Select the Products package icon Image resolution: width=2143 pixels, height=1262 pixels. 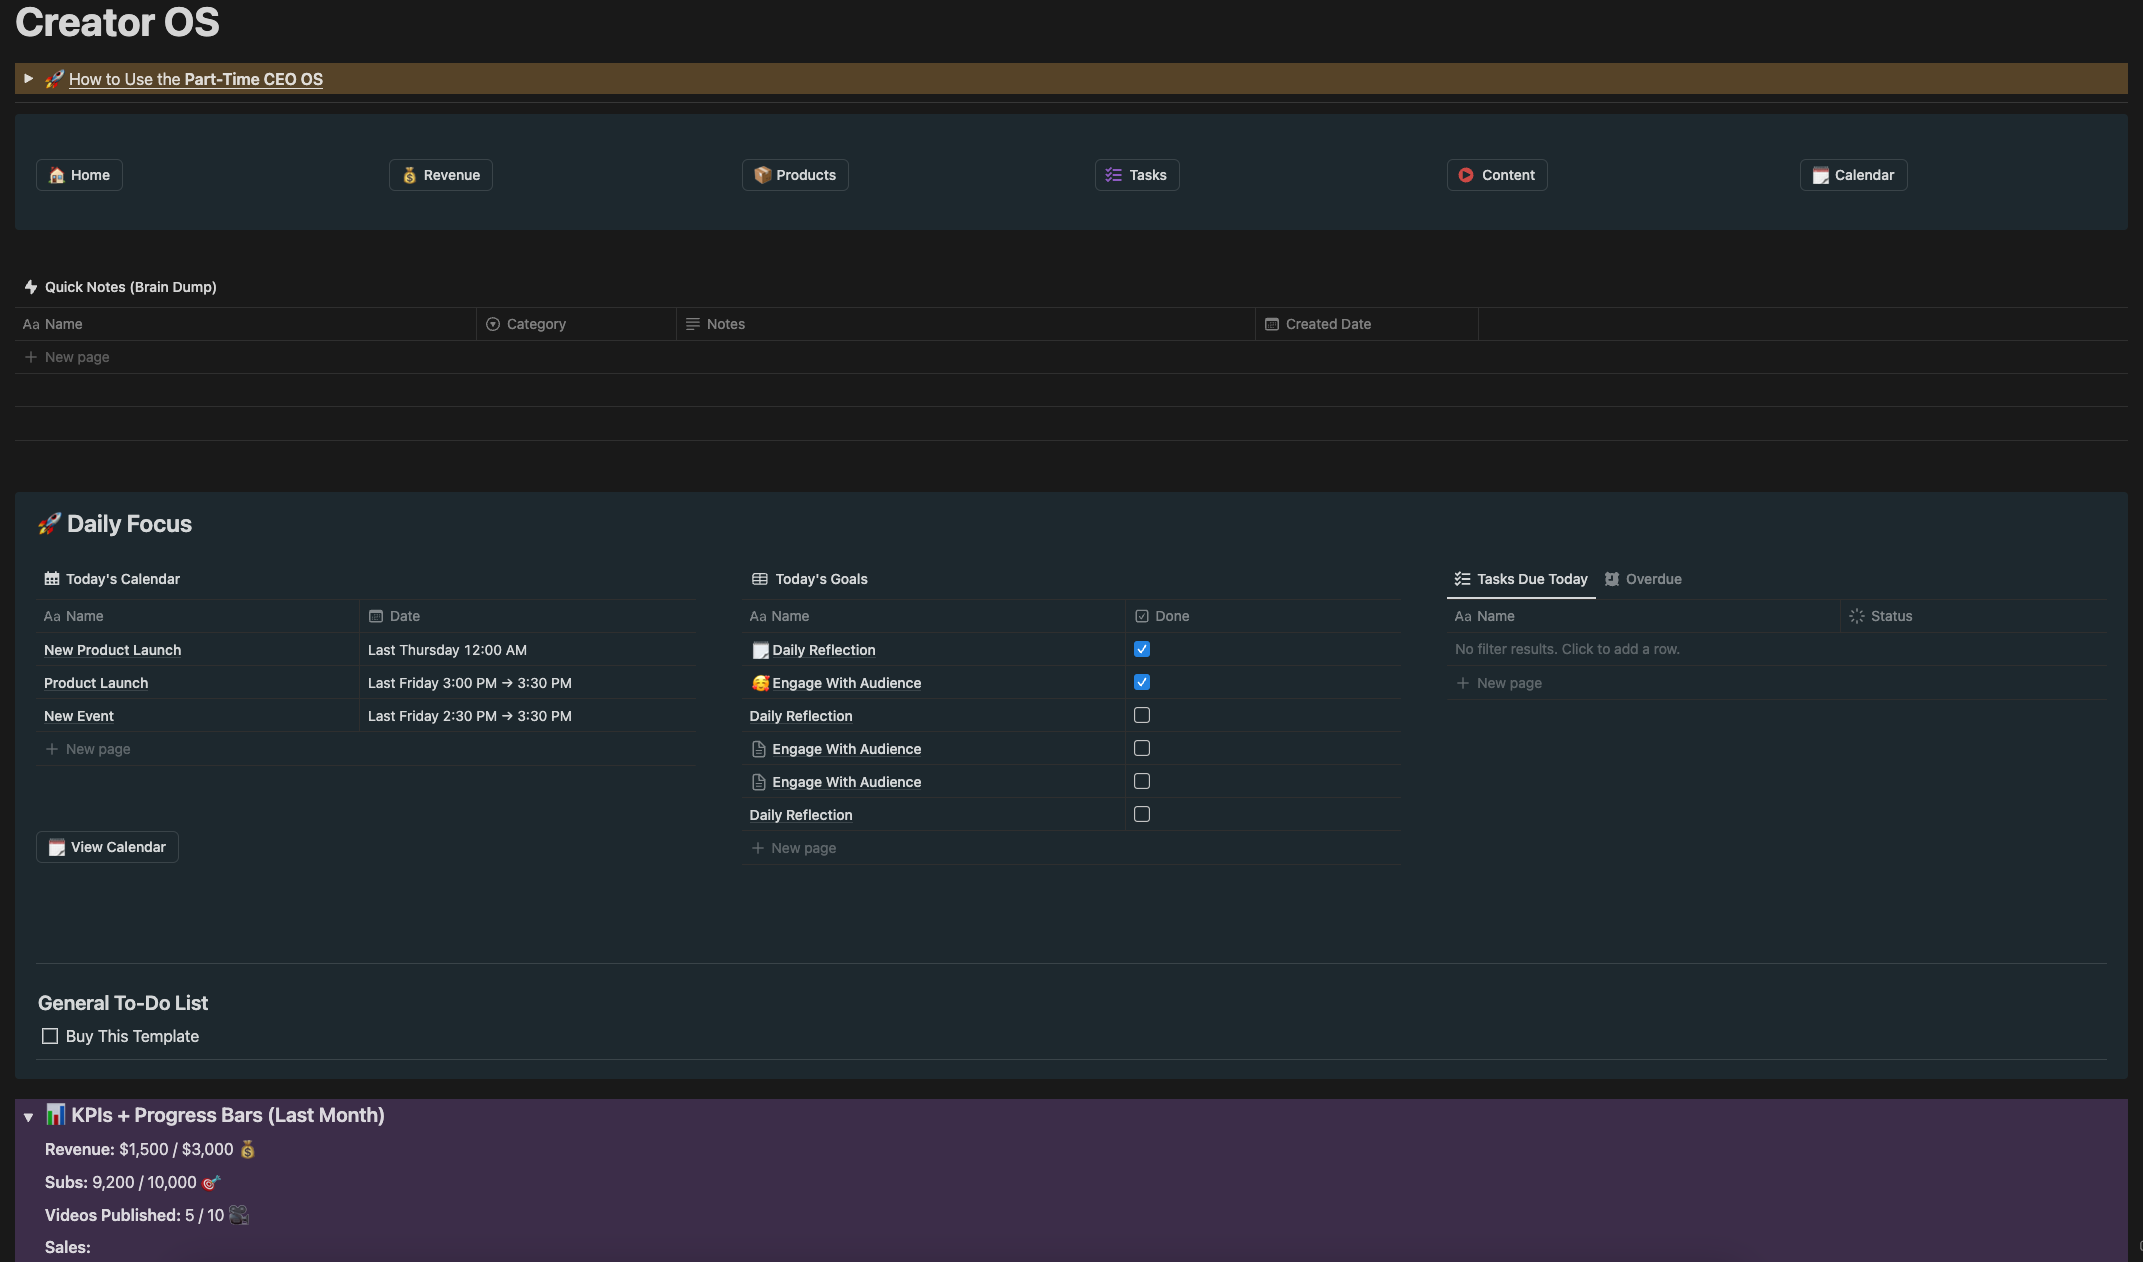tap(763, 175)
